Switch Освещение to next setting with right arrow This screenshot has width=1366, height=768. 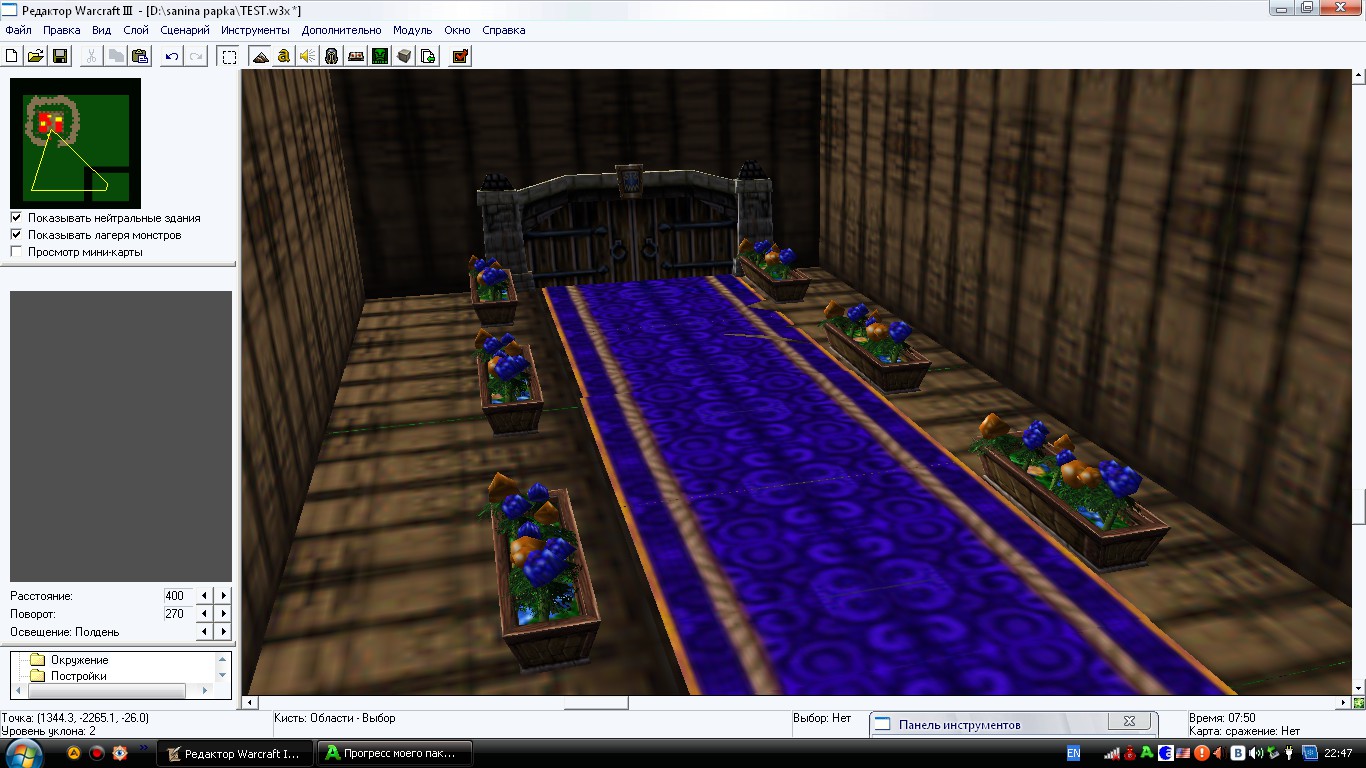pyautogui.click(x=224, y=631)
